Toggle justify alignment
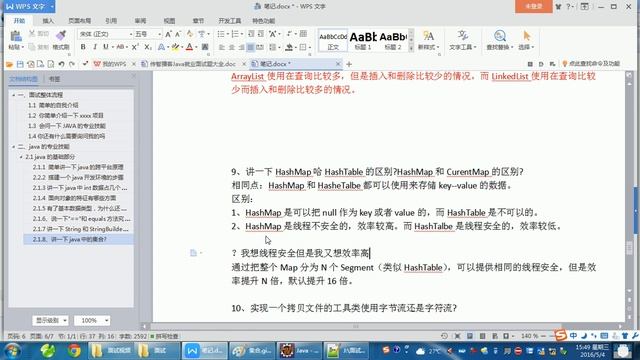The height and width of the screenshot is (360, 640). point(251,47)
